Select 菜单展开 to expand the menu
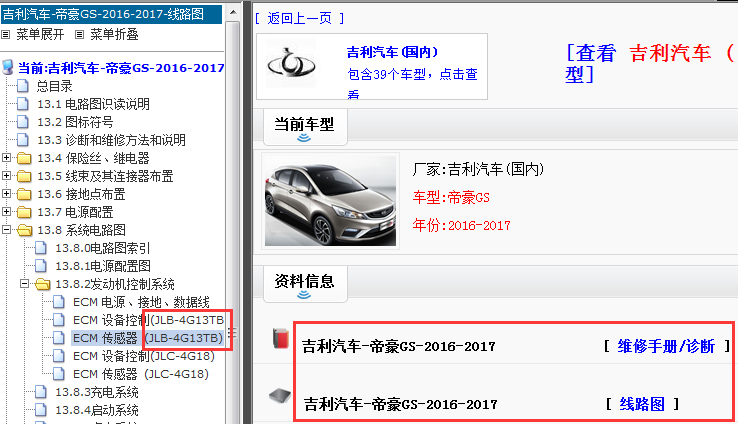 click(40, 34)
